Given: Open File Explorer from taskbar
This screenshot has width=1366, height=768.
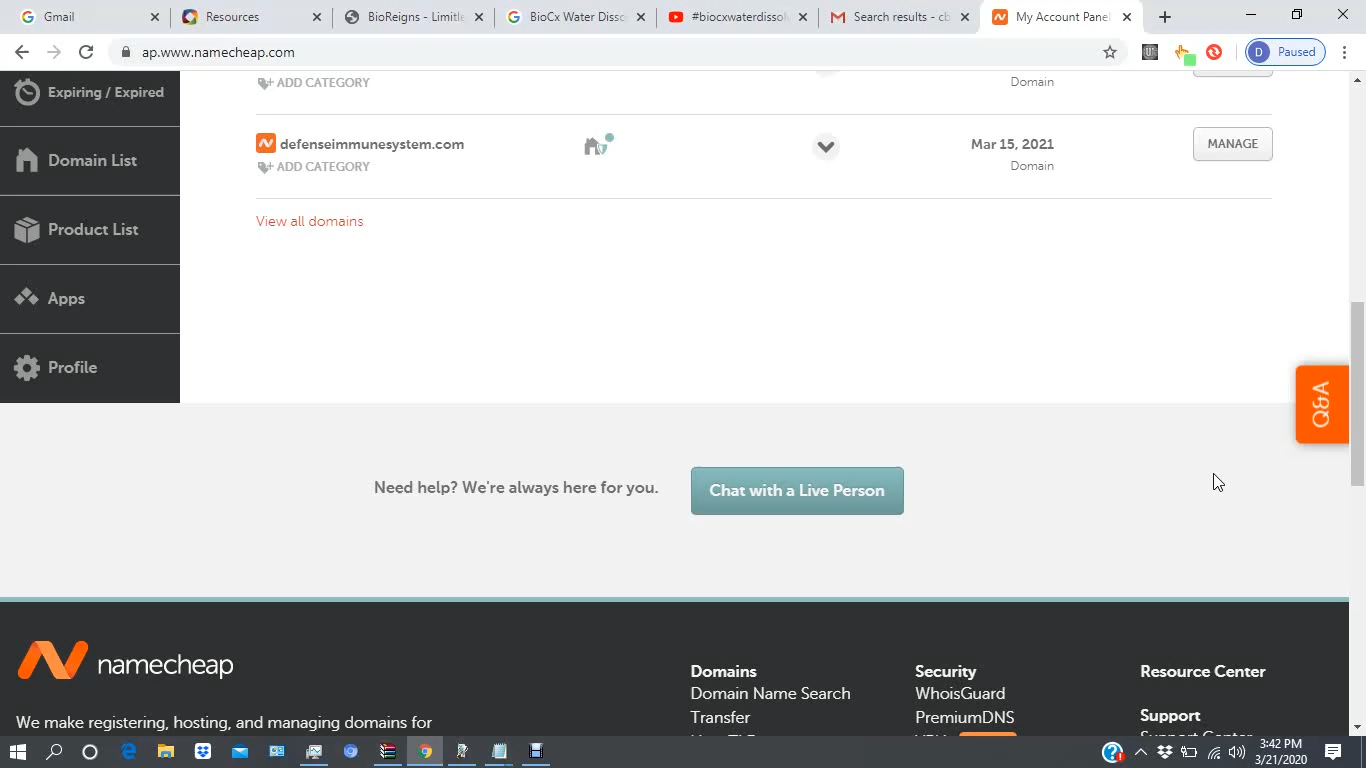Looking at the screenshot, I should point(166,751).
